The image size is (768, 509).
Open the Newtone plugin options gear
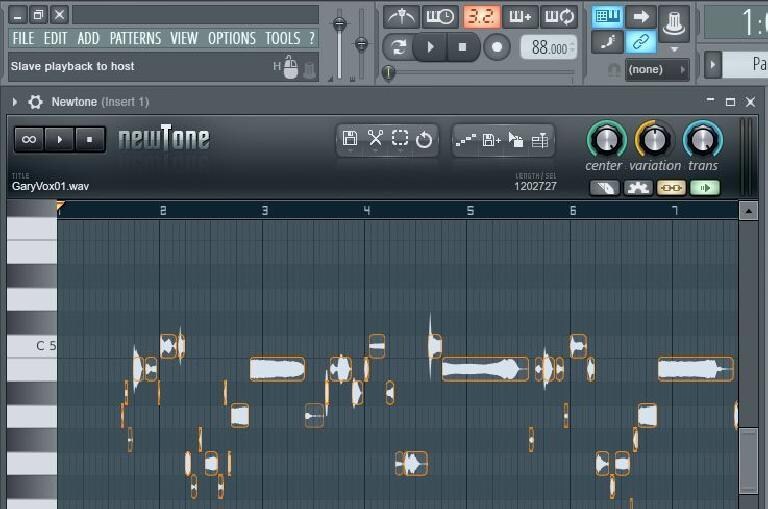tap(35, 102)
